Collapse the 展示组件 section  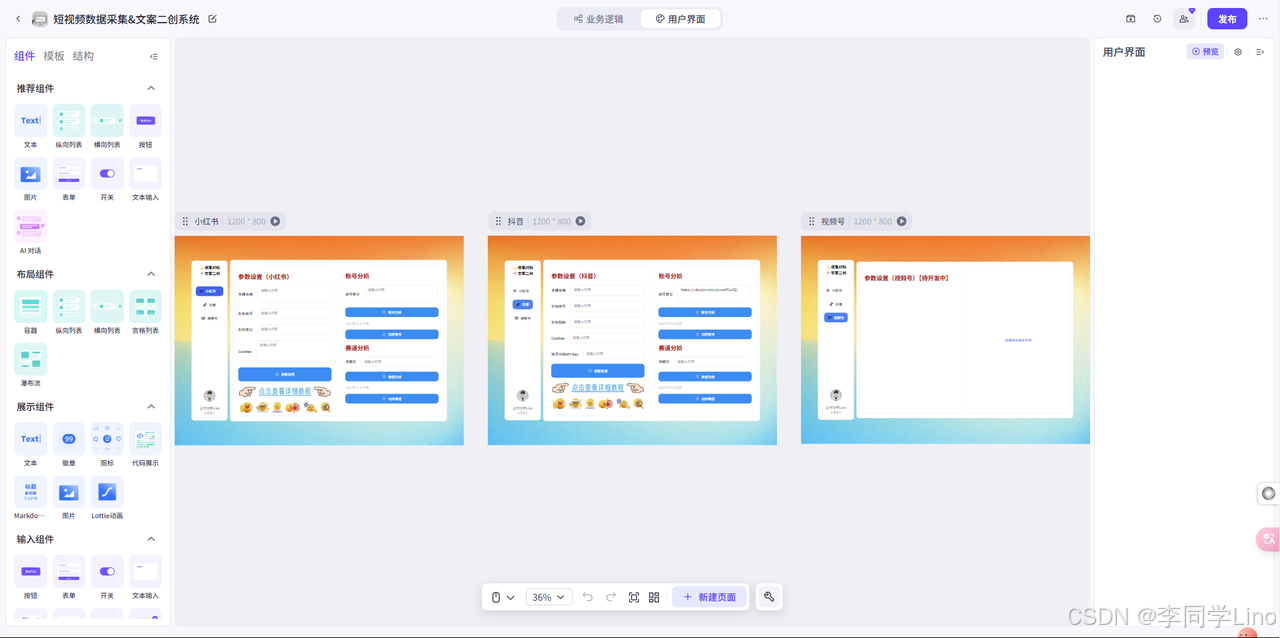151,407
